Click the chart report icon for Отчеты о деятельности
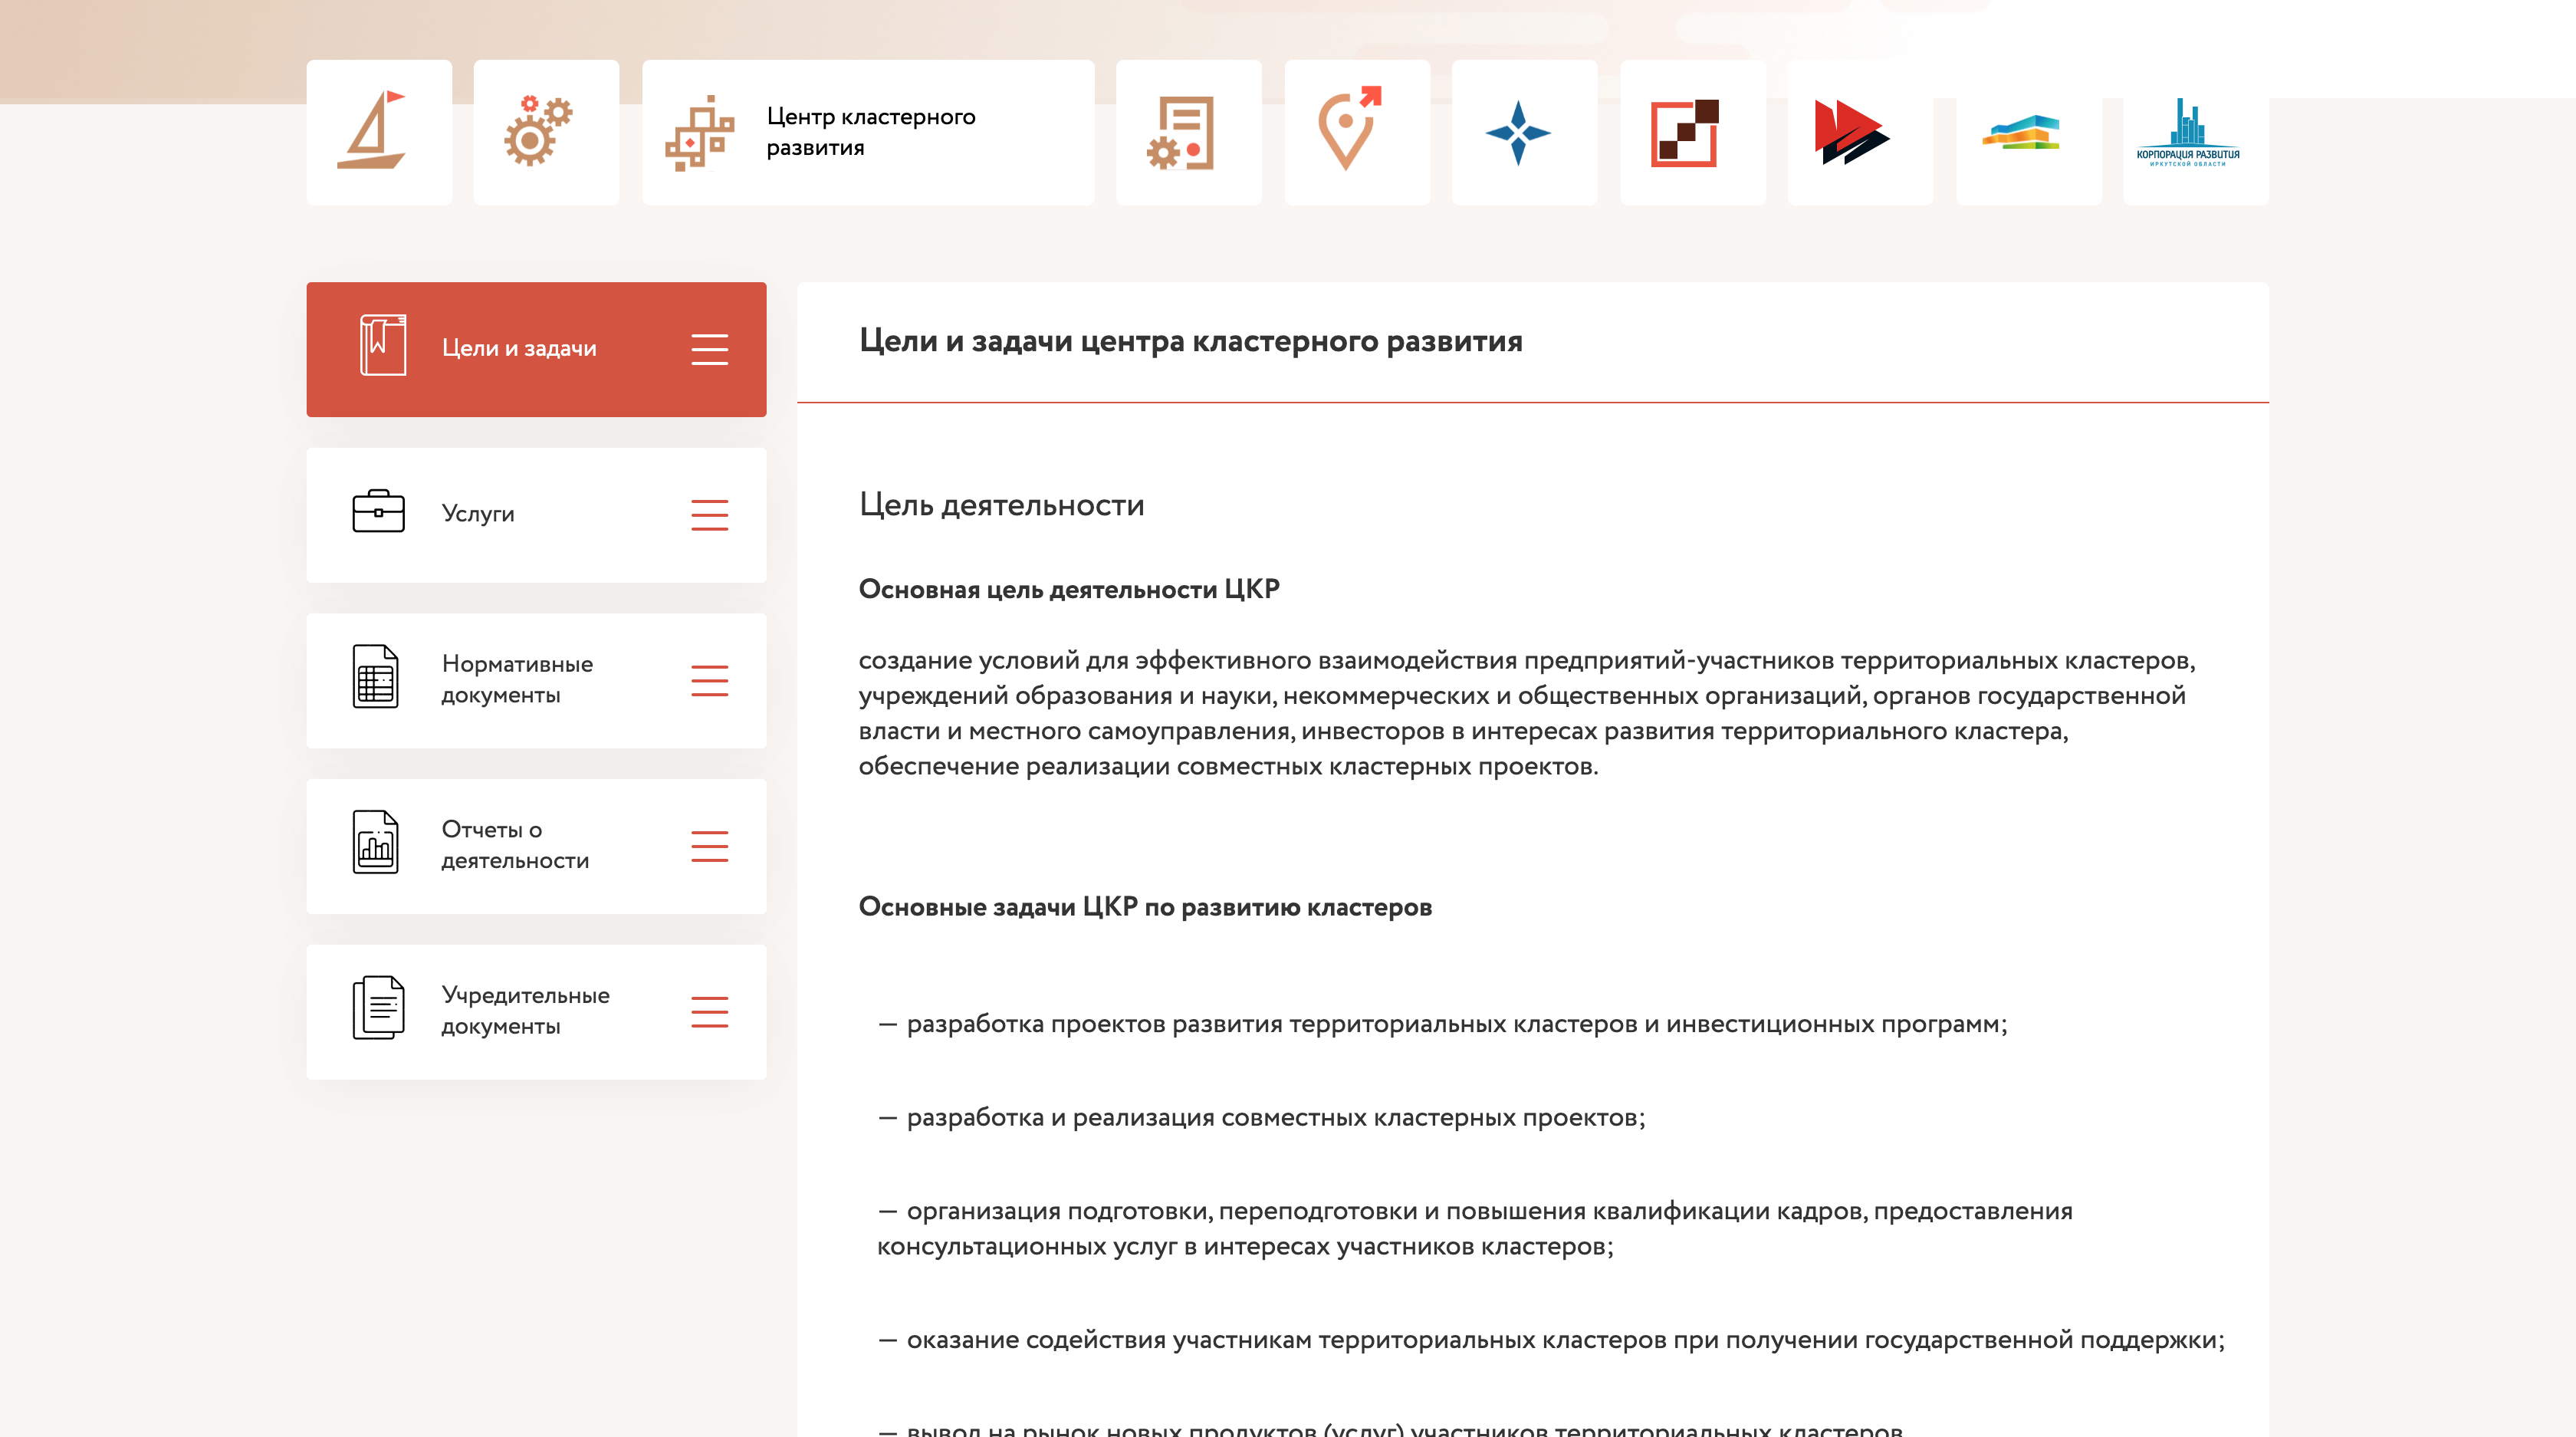 (376, 843)
